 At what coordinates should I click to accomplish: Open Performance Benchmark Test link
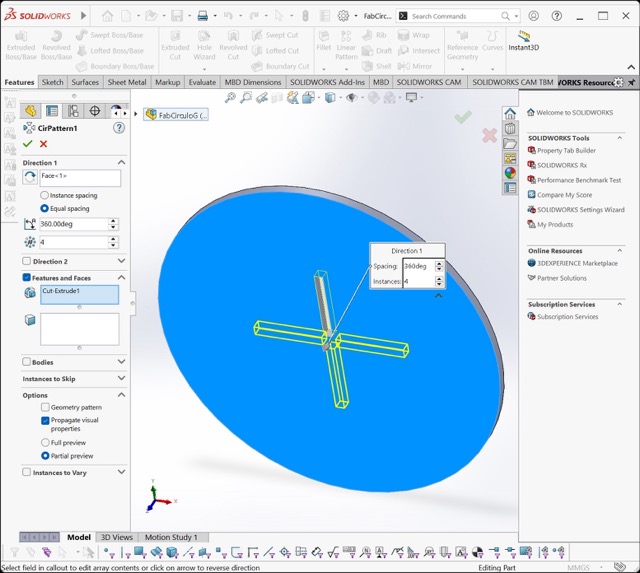point(579,180)
